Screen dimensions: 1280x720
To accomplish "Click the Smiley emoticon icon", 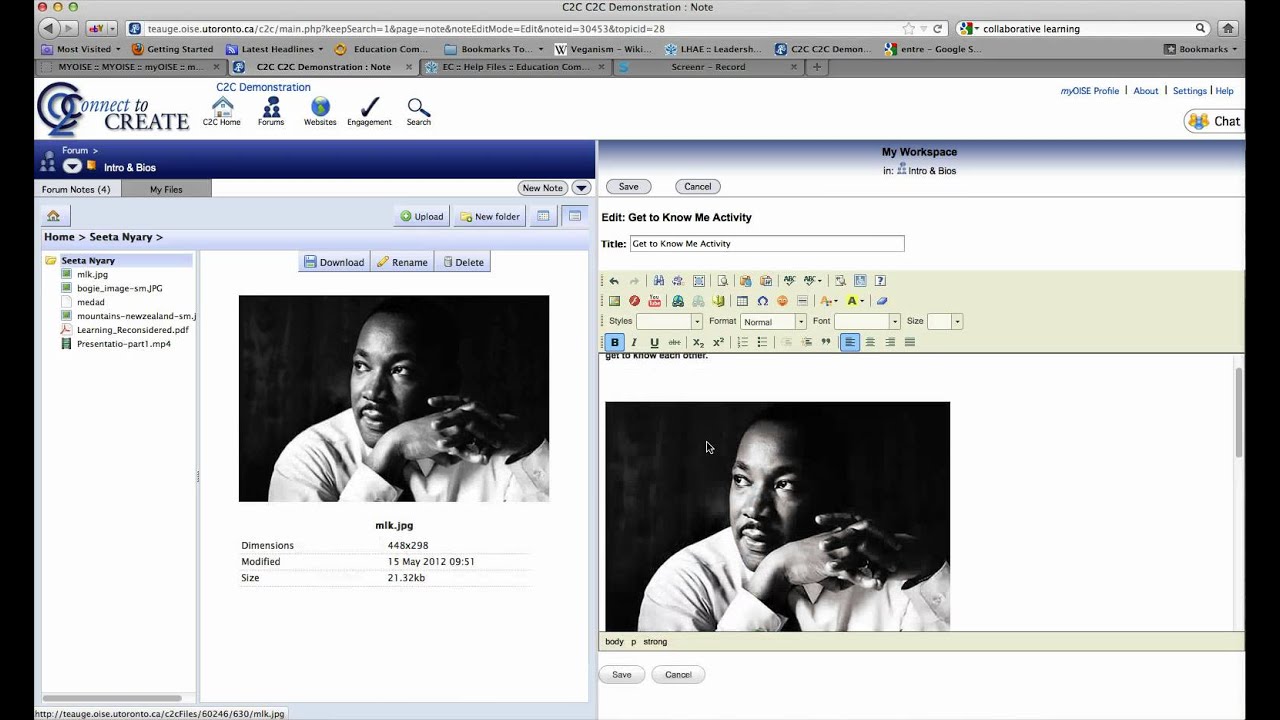I will click(x=782, y=301).
